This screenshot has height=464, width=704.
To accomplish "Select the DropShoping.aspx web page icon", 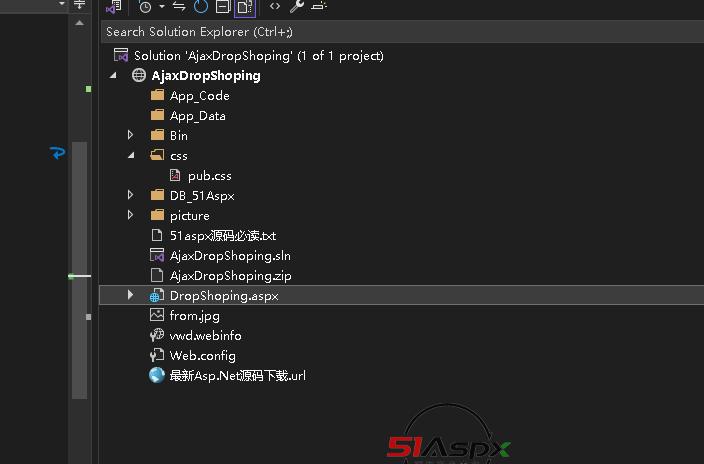I will [157, 295].
